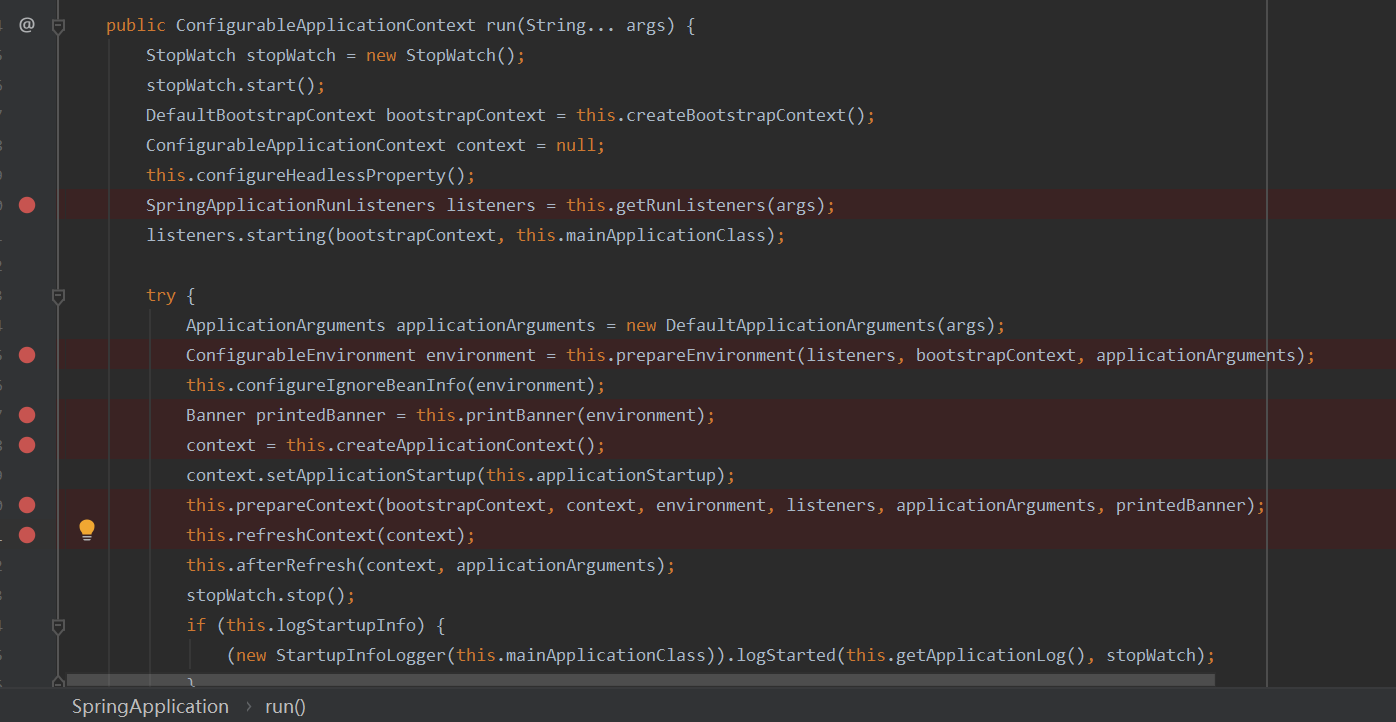Viewport: 1396px width, 722px height.
Task: Click the SpringApplicationRunListeners type name
Action: (x=290, y=205)
